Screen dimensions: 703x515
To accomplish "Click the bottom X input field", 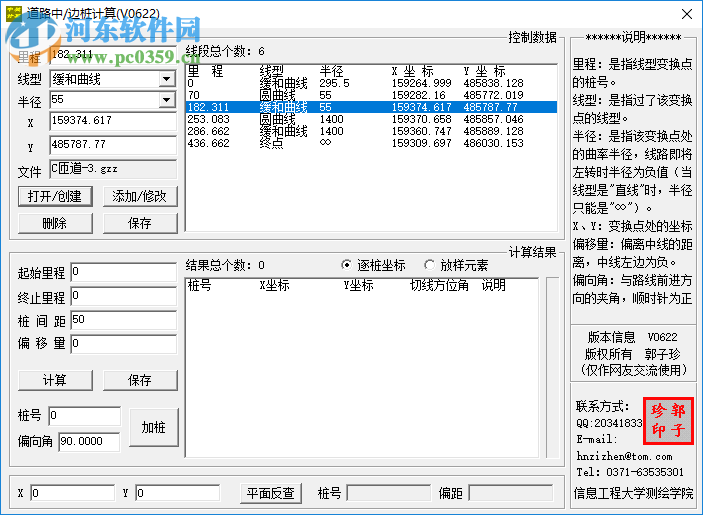I will click(73, 493).
